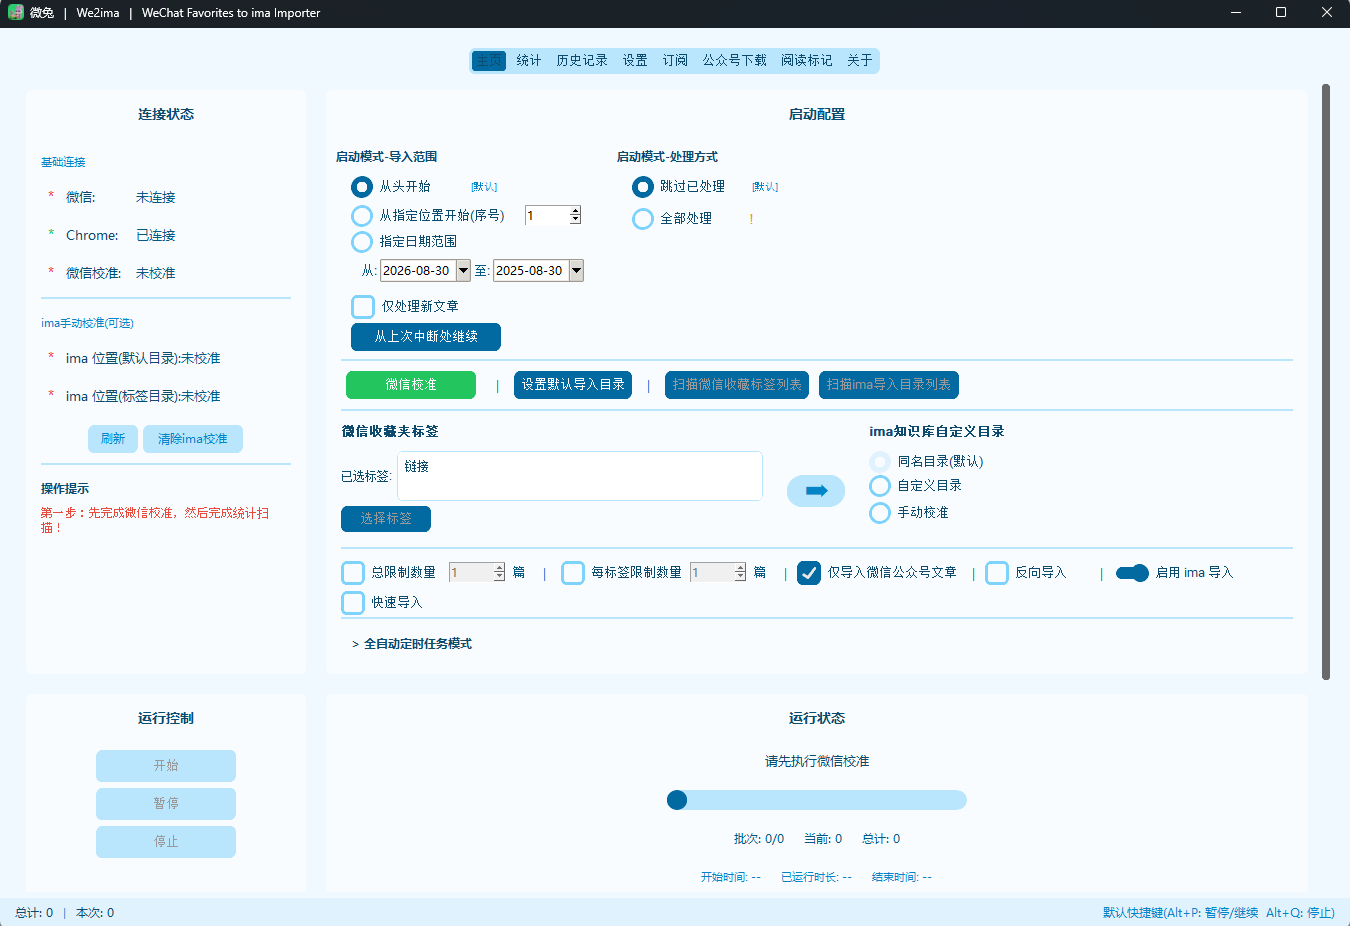The height and width of the screenshot is (926, 1350).
Task: Click the run progress slider handle
Action: tap(677, 800)
